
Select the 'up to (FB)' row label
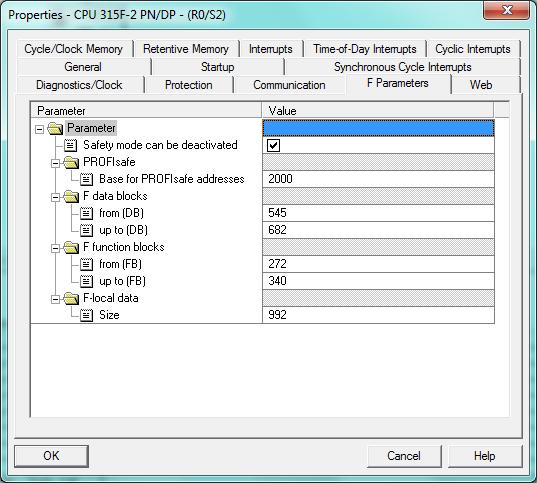122,281
